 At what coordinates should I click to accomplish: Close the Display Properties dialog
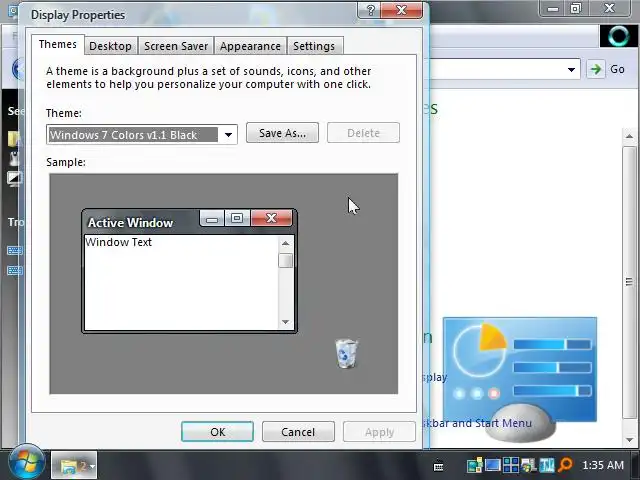tap(401, 10)
